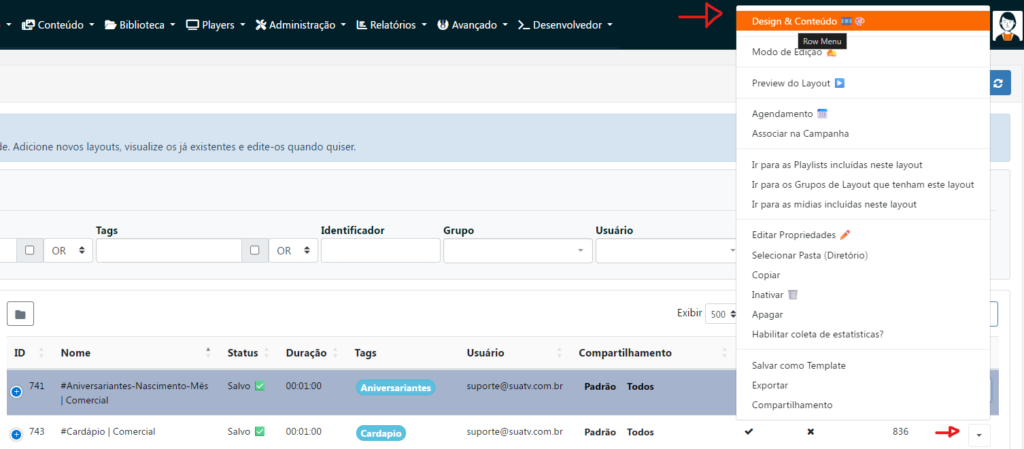Viewport: 1024px width, 449px height.
Task: Click the folder icon button
Action: (x=20, y=314)
